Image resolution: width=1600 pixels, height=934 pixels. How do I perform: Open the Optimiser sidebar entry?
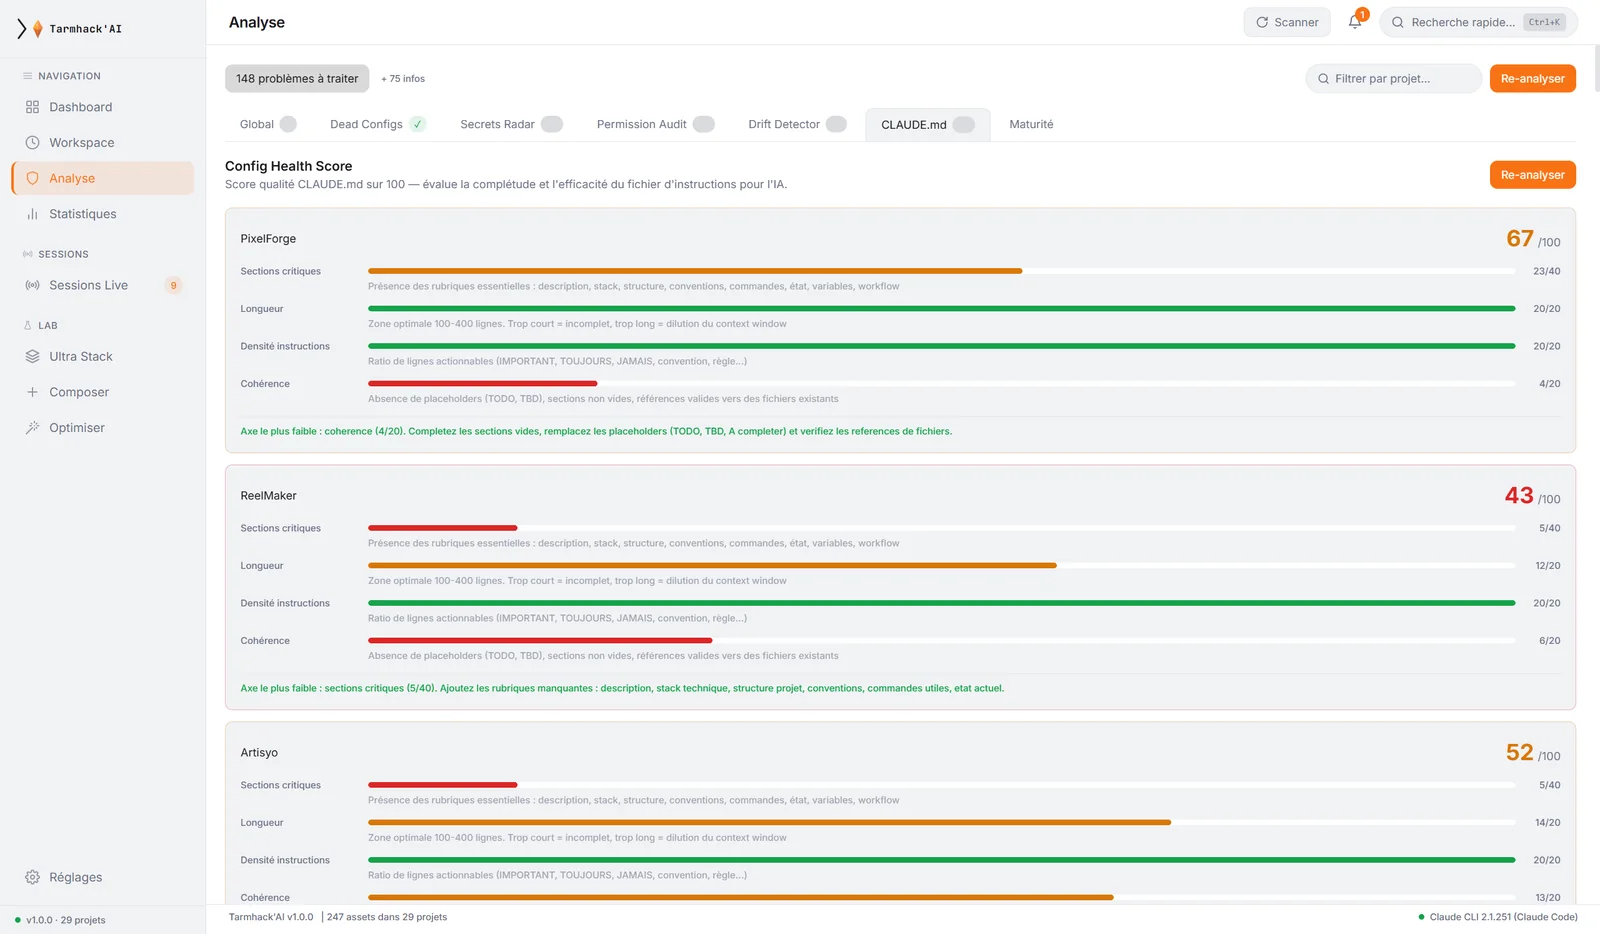coord(102,428)
